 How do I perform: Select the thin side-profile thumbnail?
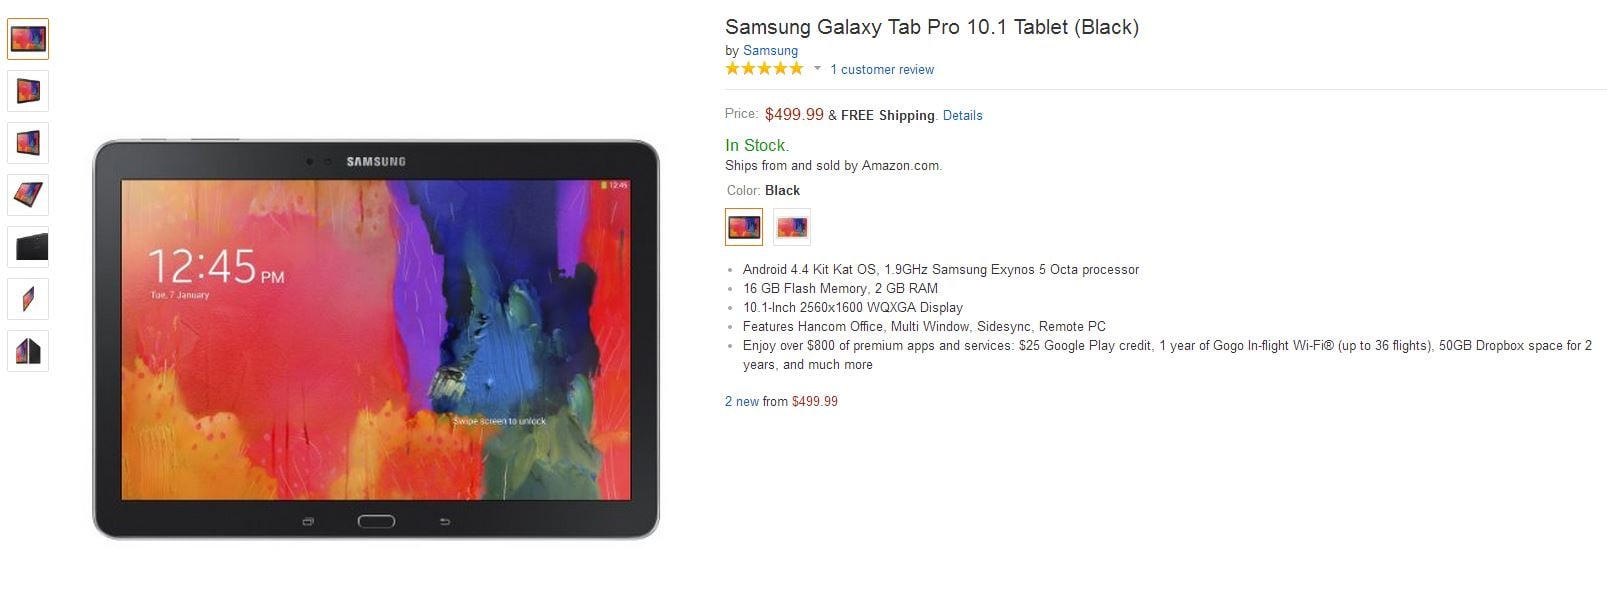(x=28, y=299)
